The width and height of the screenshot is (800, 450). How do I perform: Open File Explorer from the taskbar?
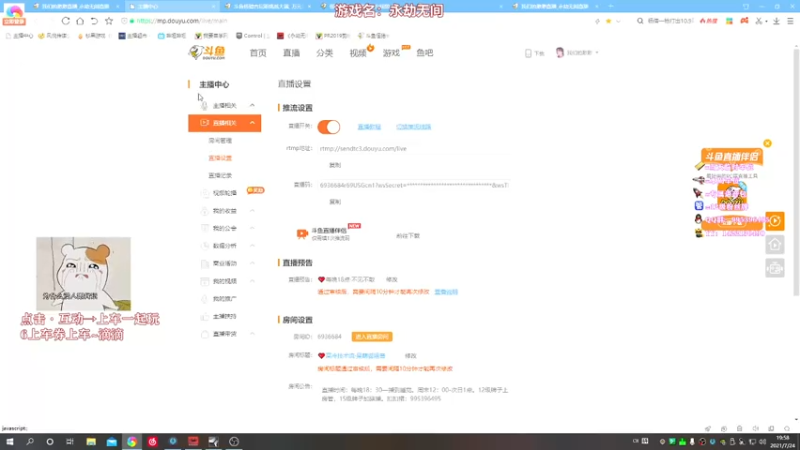point(91,441)
